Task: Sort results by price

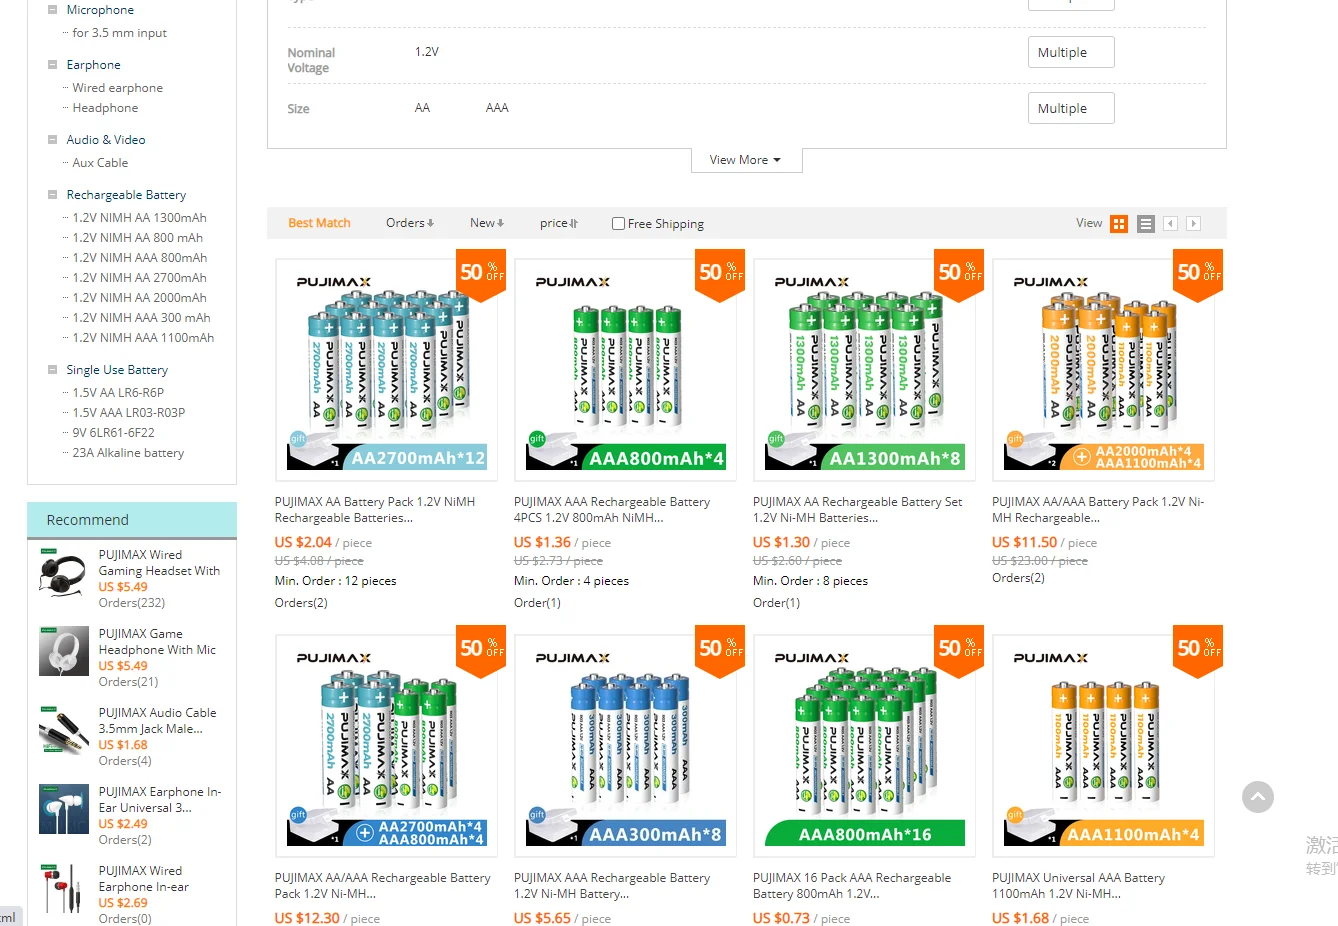Action: click(x=559, y=223)
